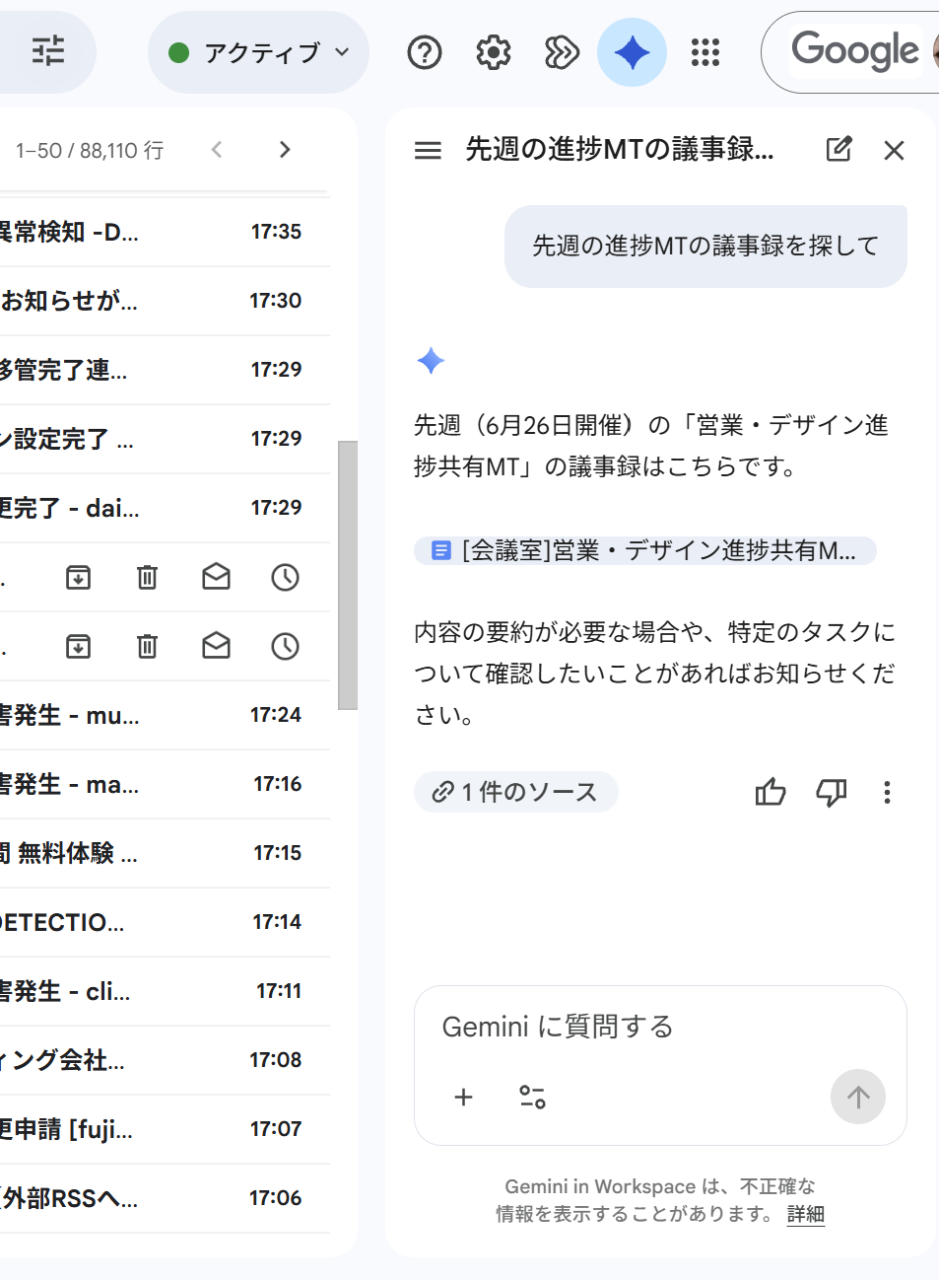Viewport: 939px width, 1280px height.
Task: Start a new Gemini chat pencil icon
Action: click(839, 150)
